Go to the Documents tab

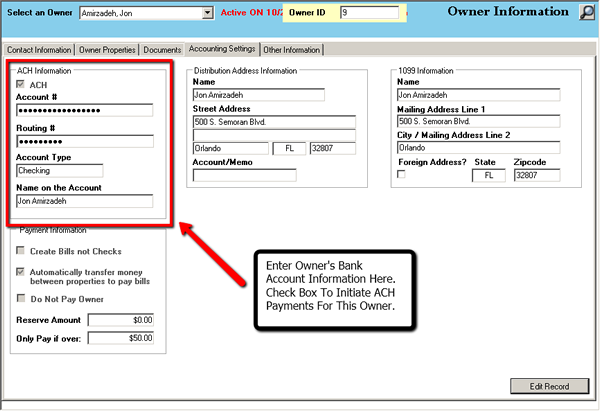coord(162,50)
